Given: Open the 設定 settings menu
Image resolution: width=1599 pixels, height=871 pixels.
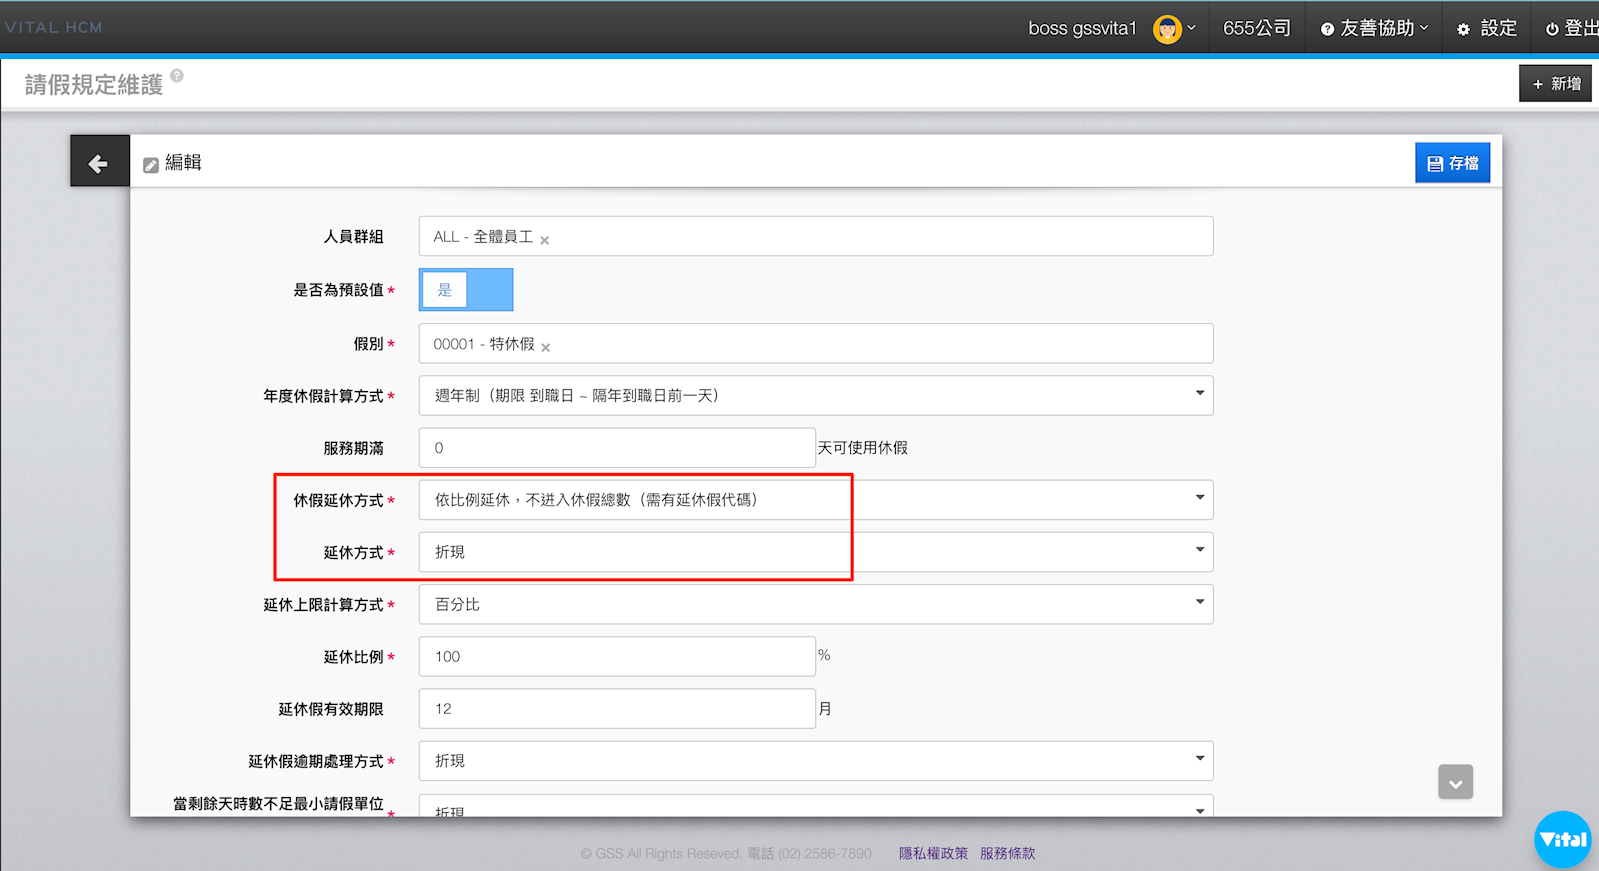Looking at the screenshot, I should click(x=1487, y=29).
